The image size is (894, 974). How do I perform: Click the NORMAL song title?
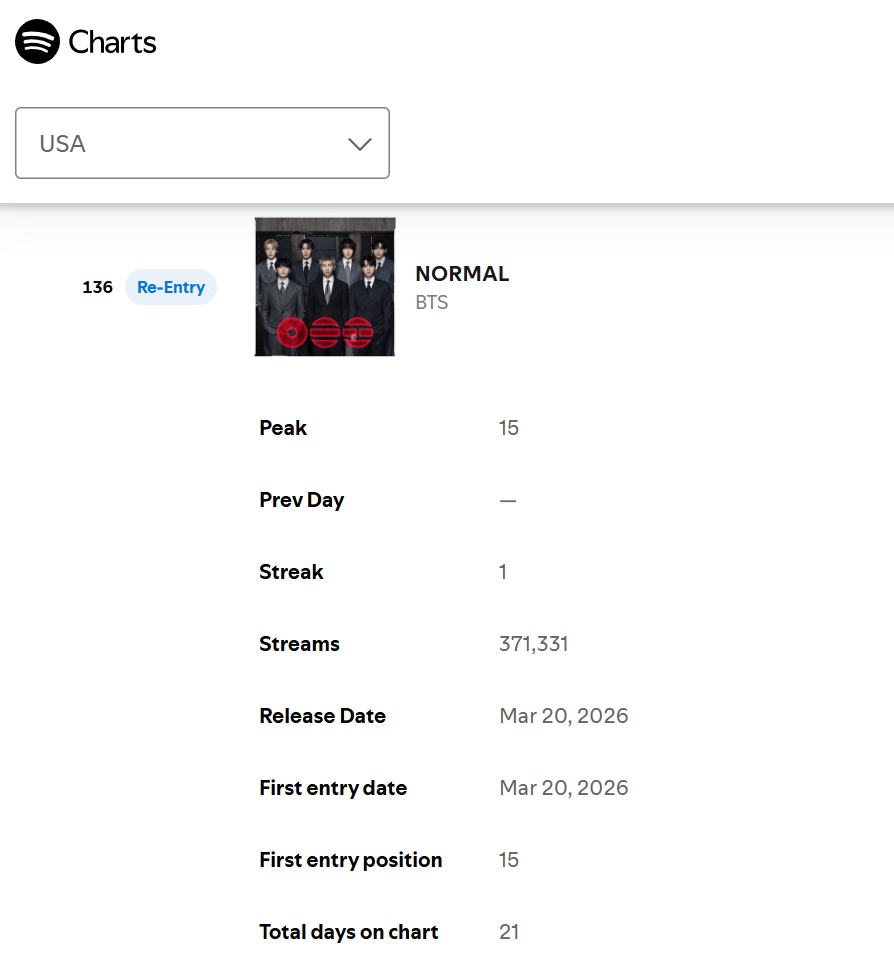(462, 273)
